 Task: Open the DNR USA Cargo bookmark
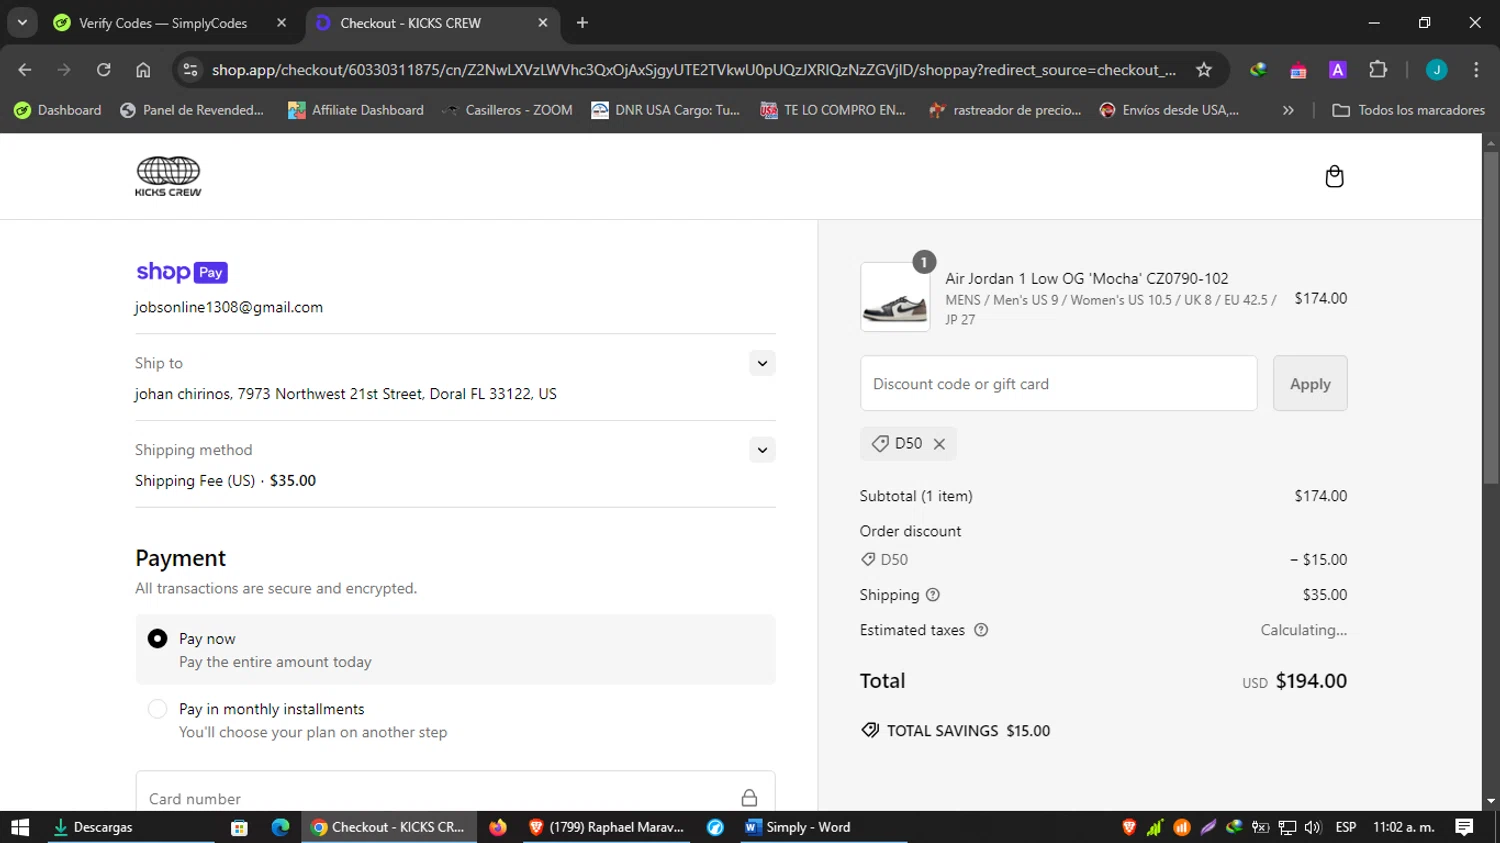coord(666,110)
